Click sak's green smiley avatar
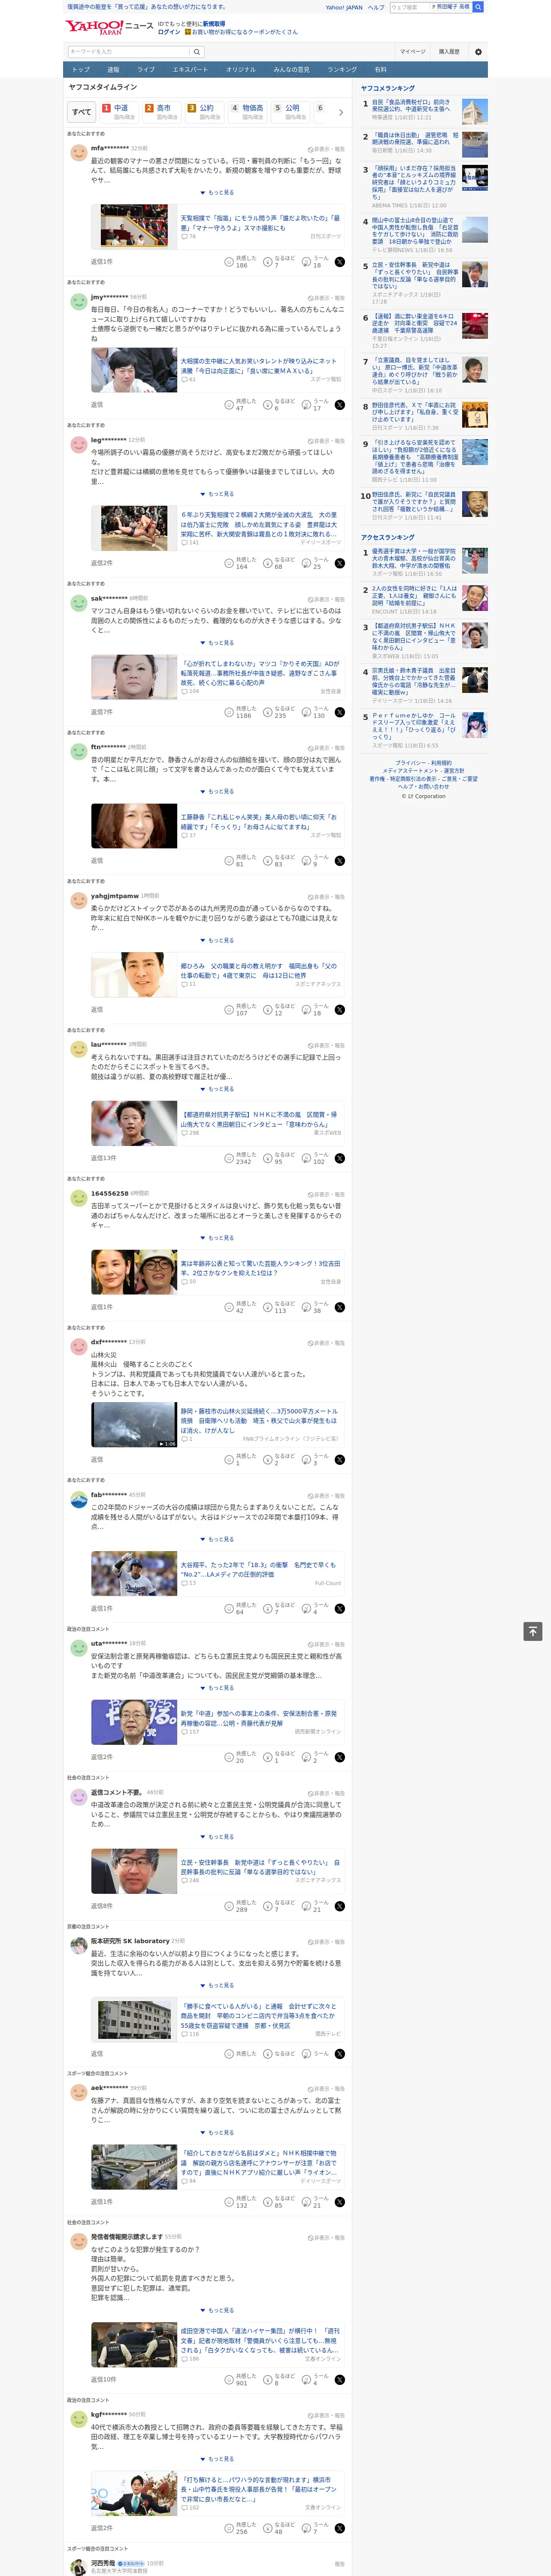 (x=78, y=603)
